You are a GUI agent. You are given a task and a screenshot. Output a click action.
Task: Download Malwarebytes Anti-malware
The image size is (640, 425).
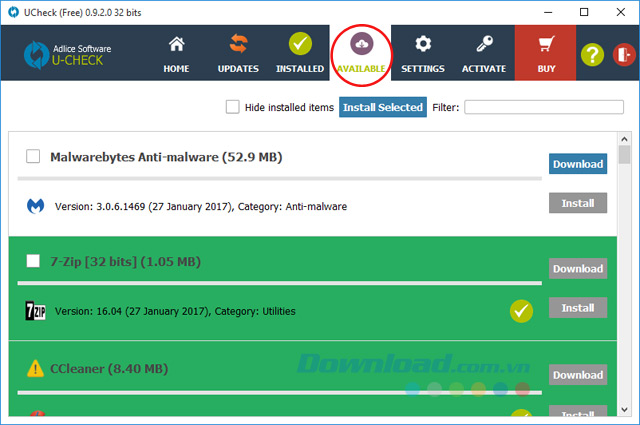point(577,164)
